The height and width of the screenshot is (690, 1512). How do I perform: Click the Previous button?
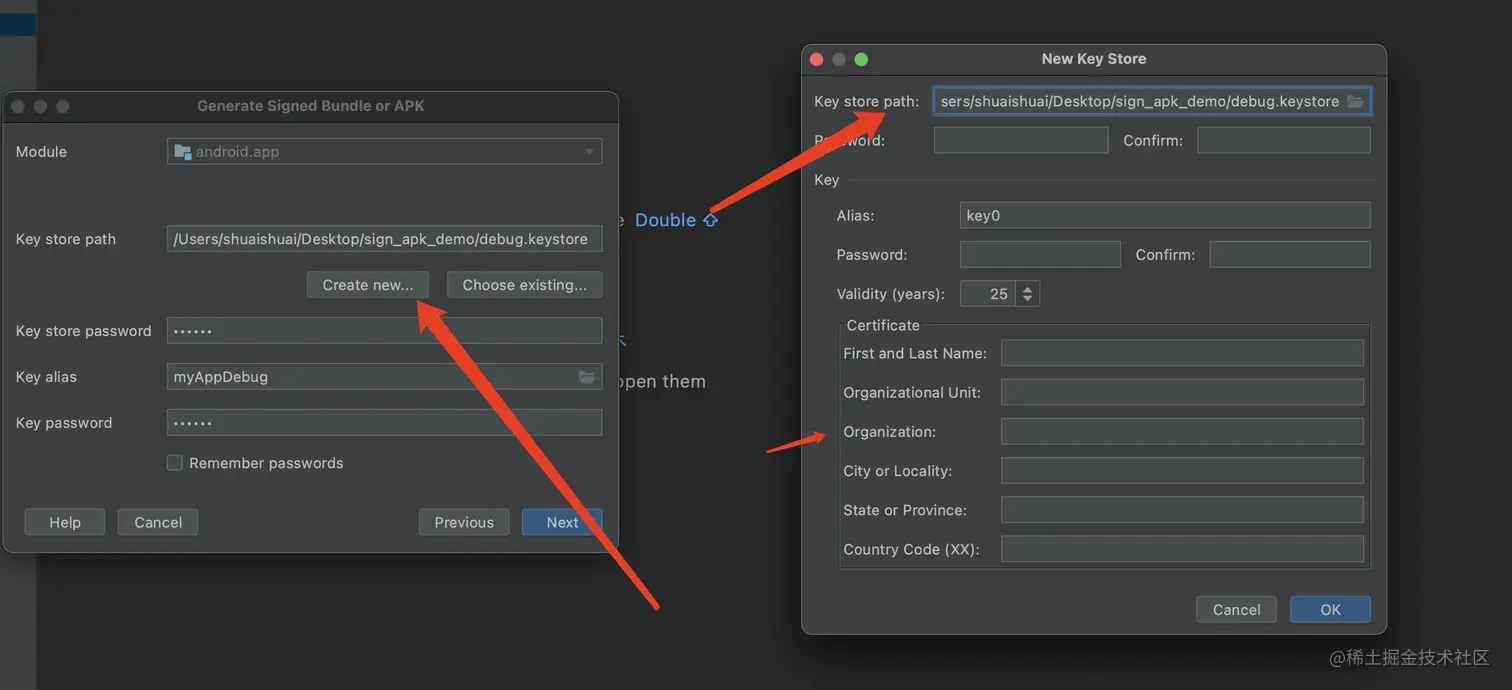click(464, 522)
